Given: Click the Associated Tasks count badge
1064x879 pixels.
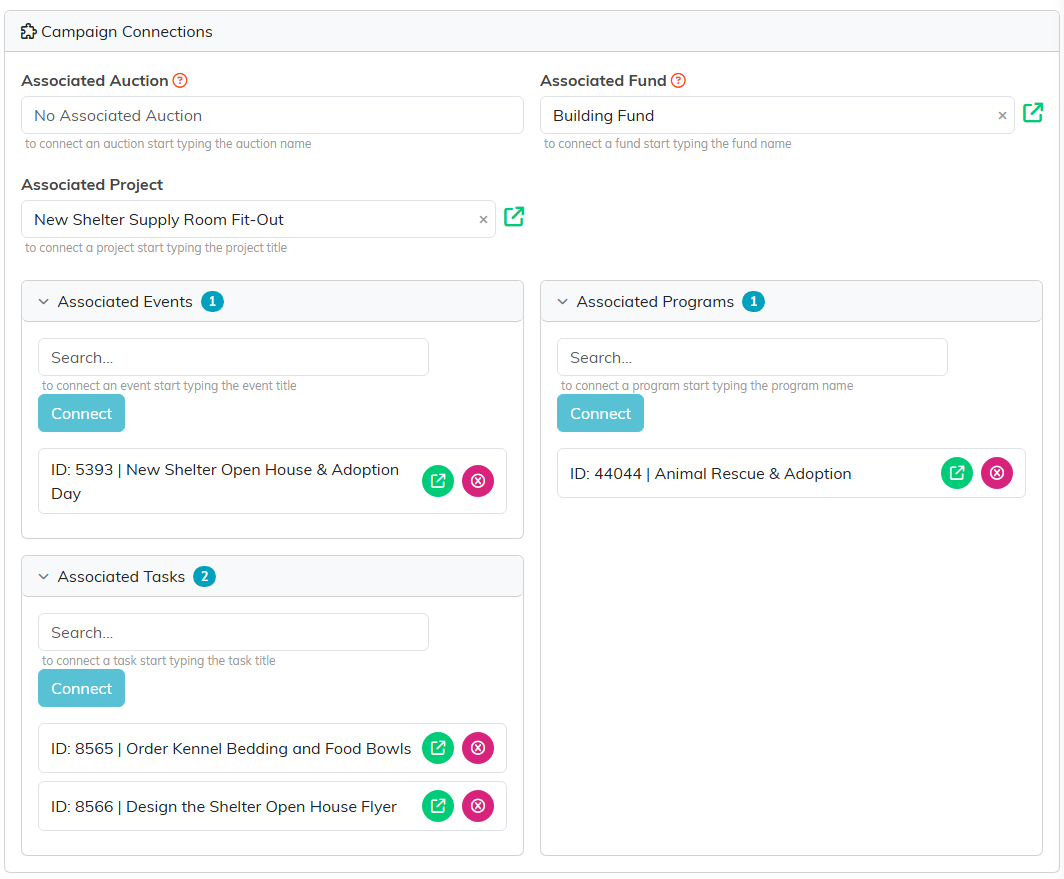Looking at the screenshot, I should point(204,576).
